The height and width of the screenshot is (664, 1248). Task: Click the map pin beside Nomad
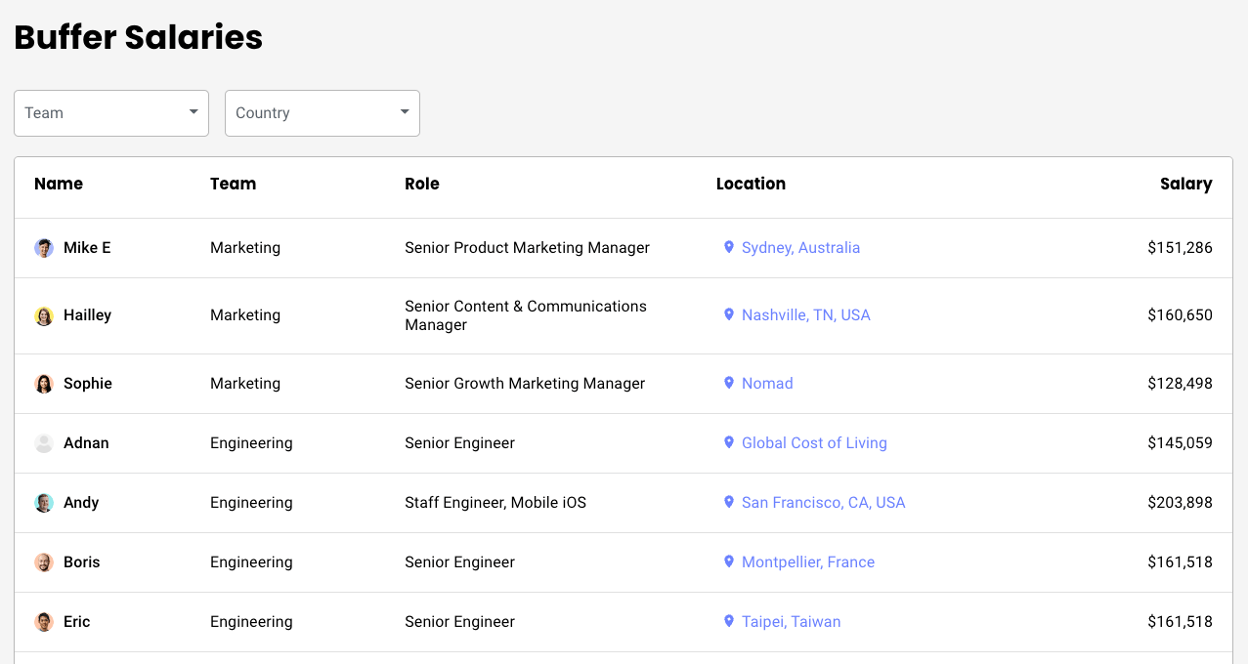(729, 383)
